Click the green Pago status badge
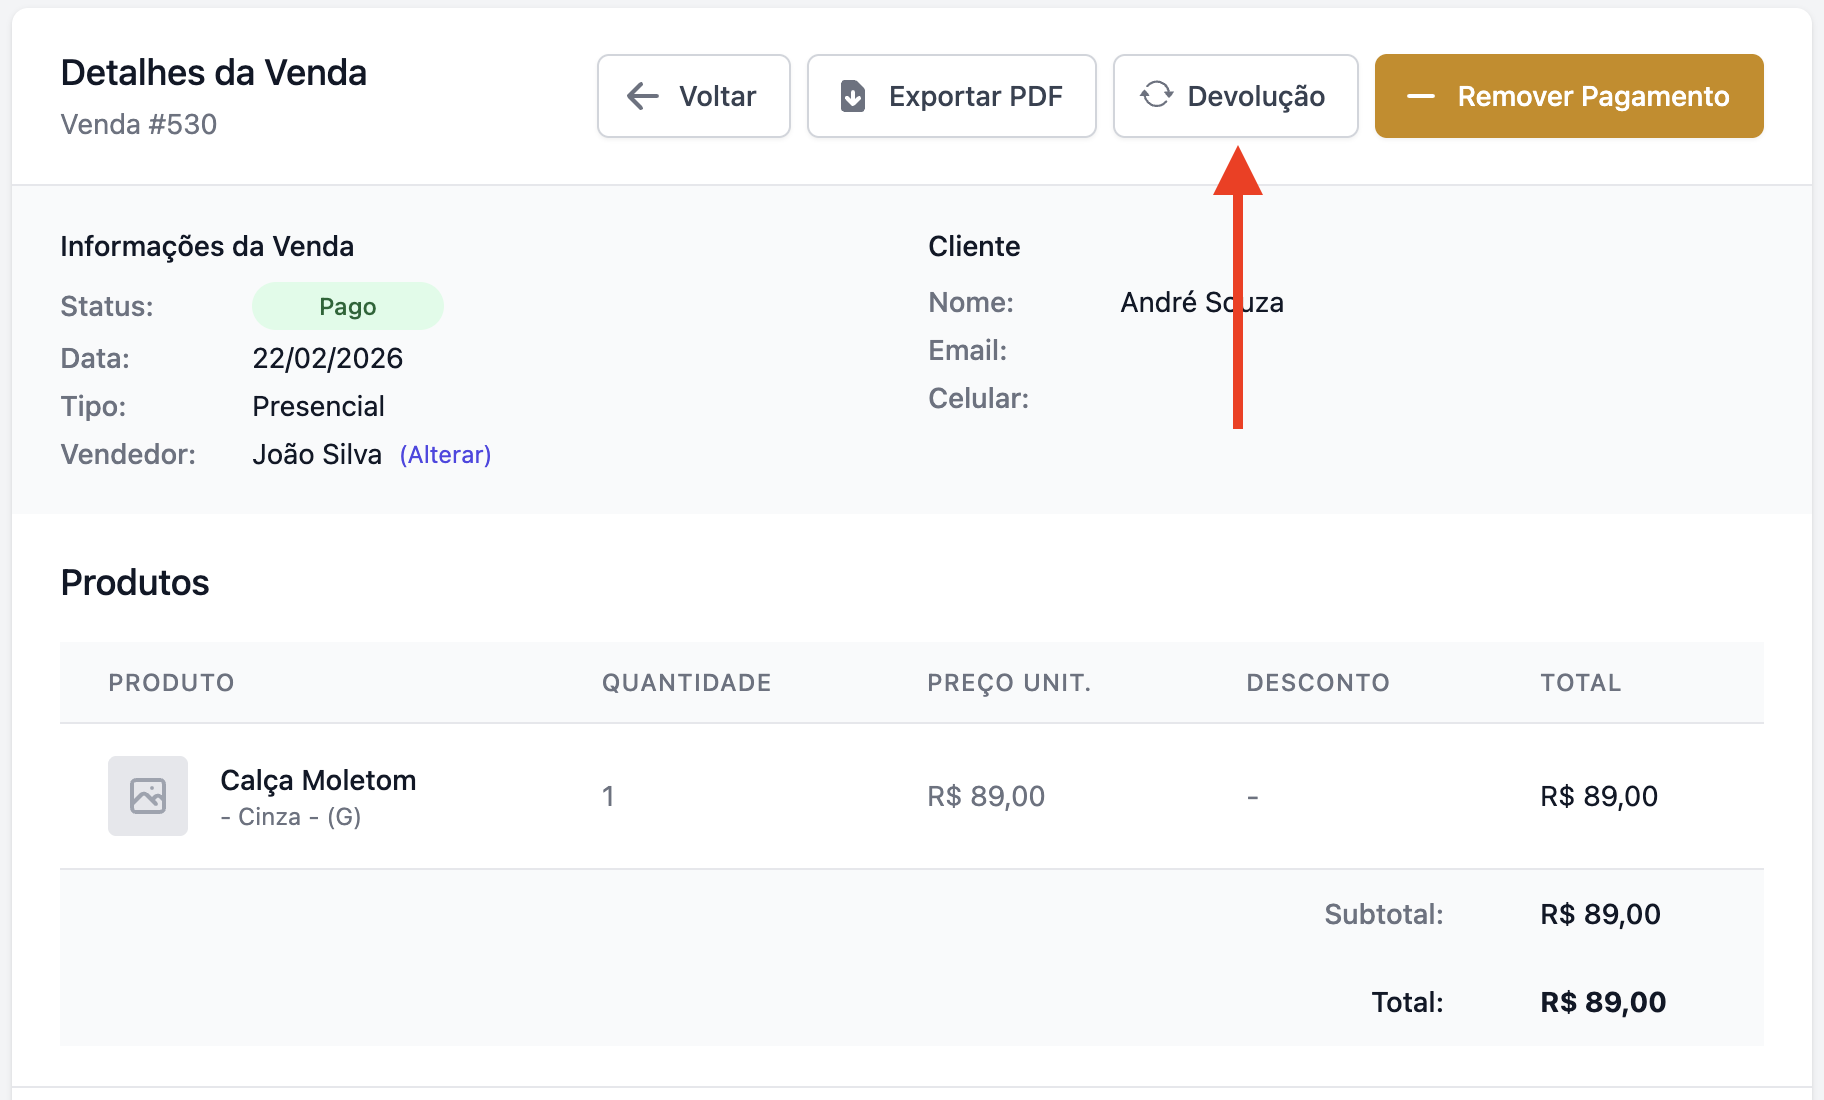The width and height of the screenshot is (1824, 1100). point(347,307)
